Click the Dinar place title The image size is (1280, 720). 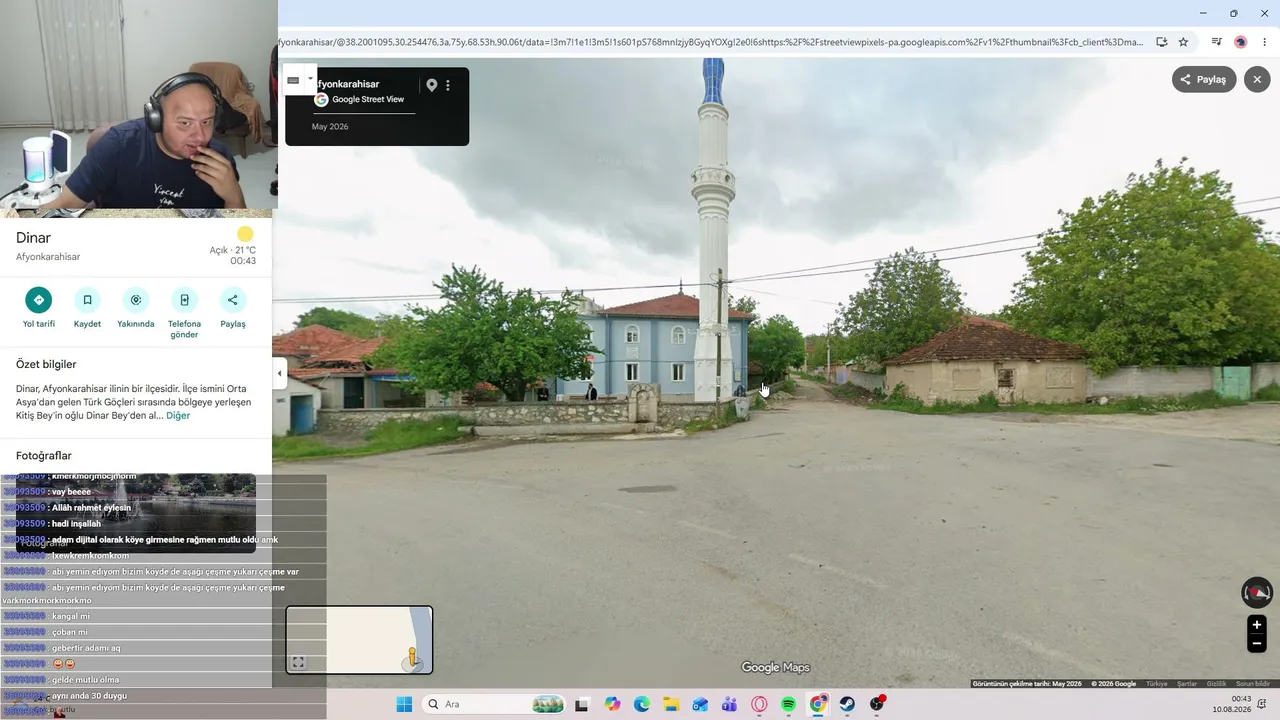(x=33, y=238)
